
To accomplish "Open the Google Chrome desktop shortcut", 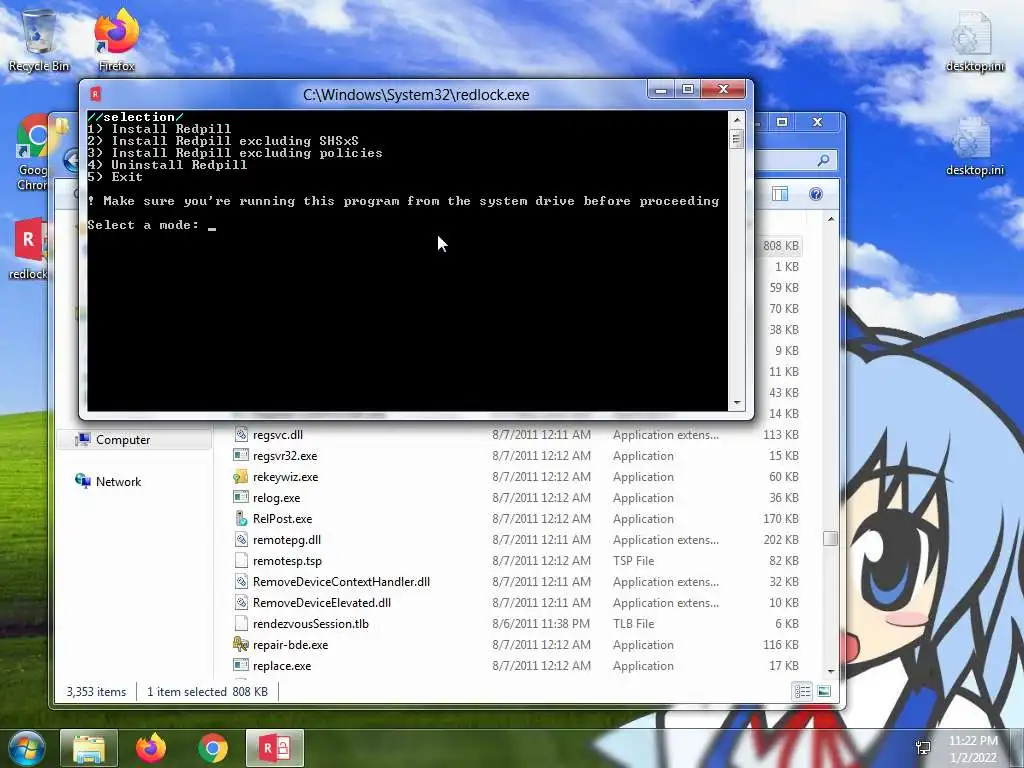I will [31, 152].
